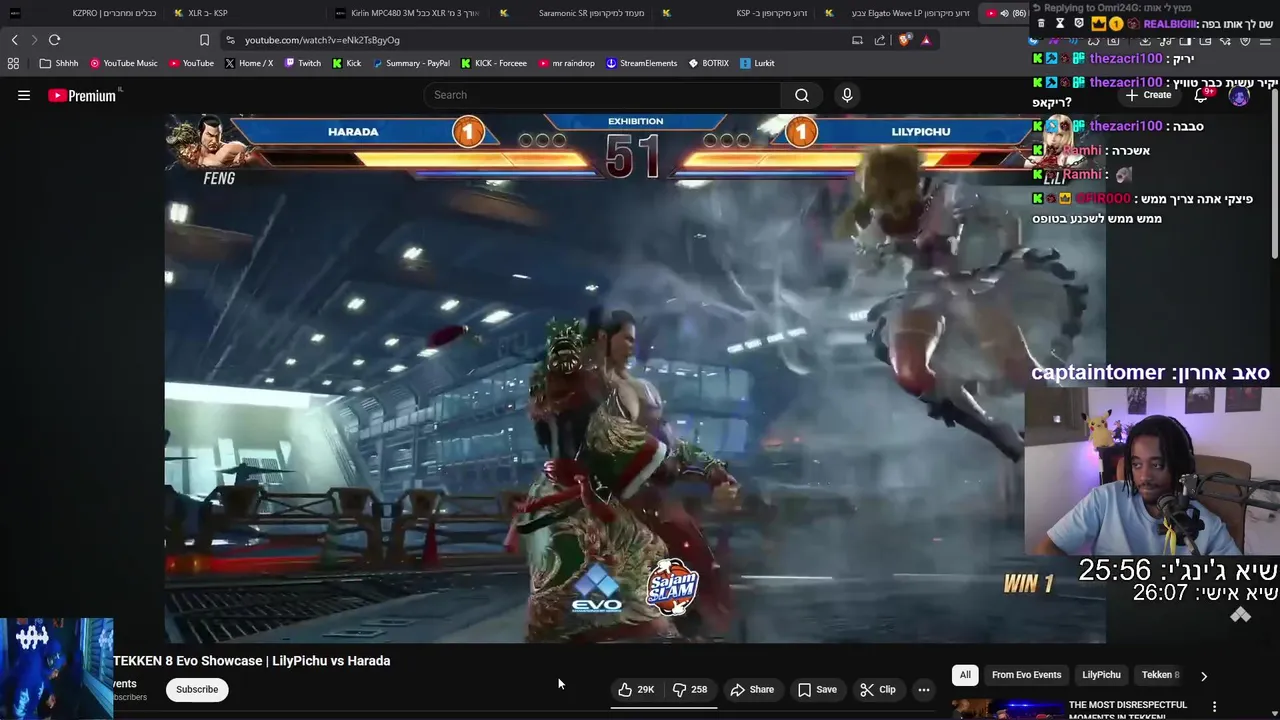1280x720 pixels.
Task: Open the YouTube bookmark
Action: 191,63
